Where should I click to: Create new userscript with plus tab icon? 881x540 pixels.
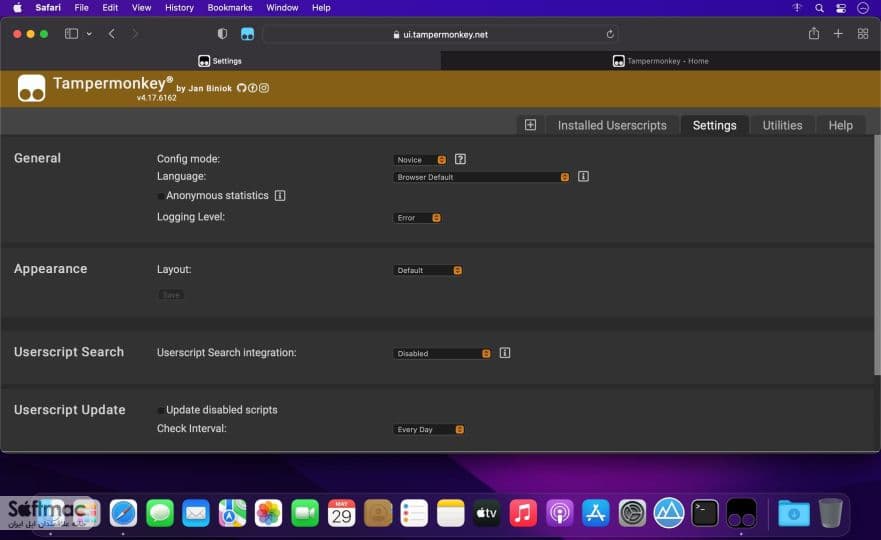(x=530, y=125)
